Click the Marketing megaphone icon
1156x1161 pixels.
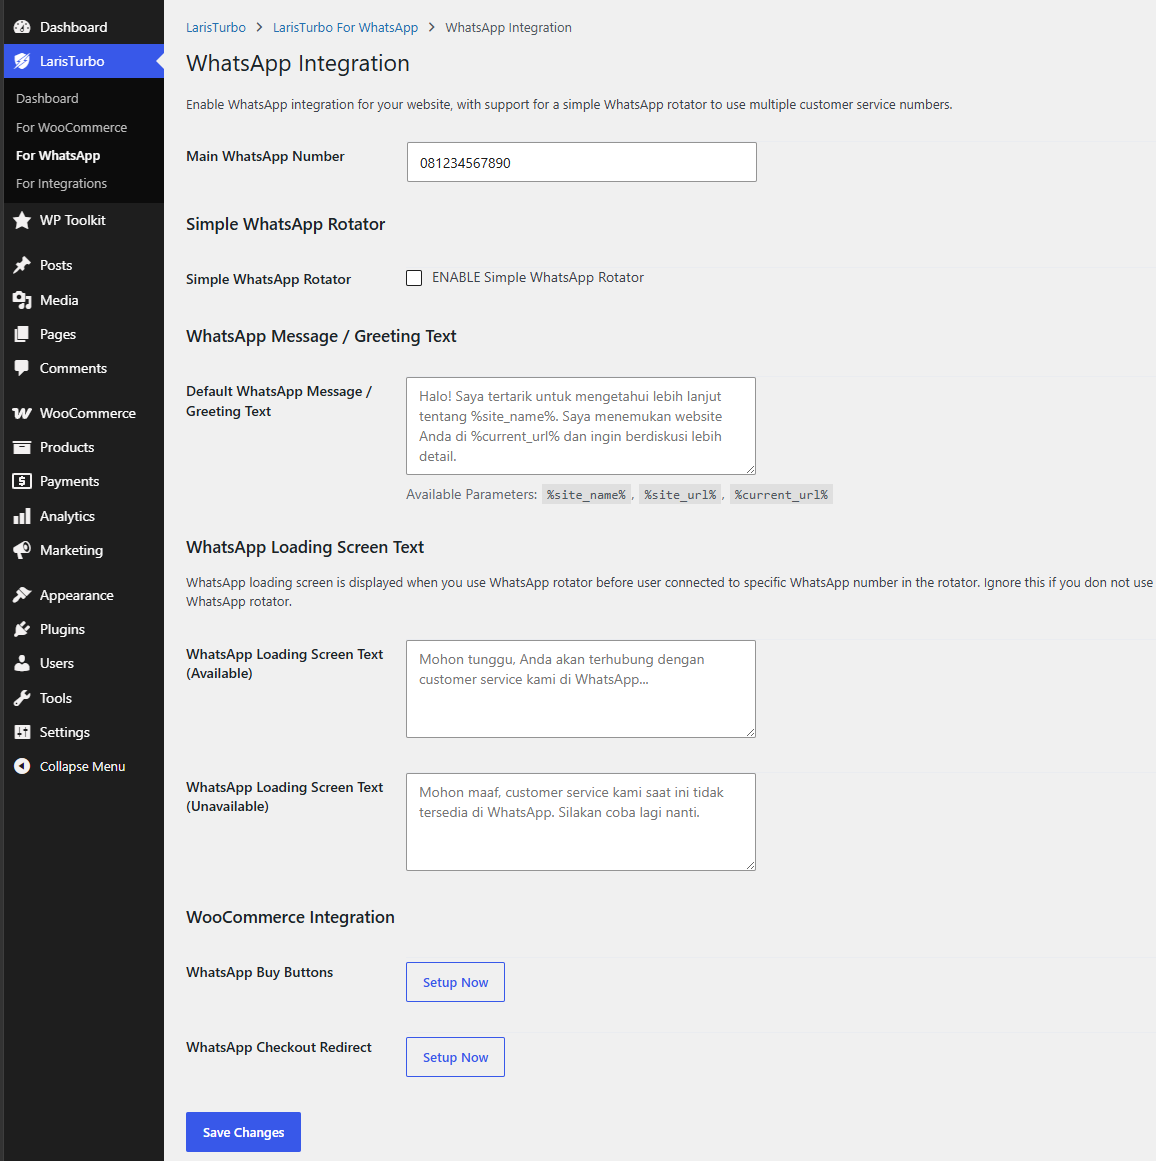coord(22,550)
